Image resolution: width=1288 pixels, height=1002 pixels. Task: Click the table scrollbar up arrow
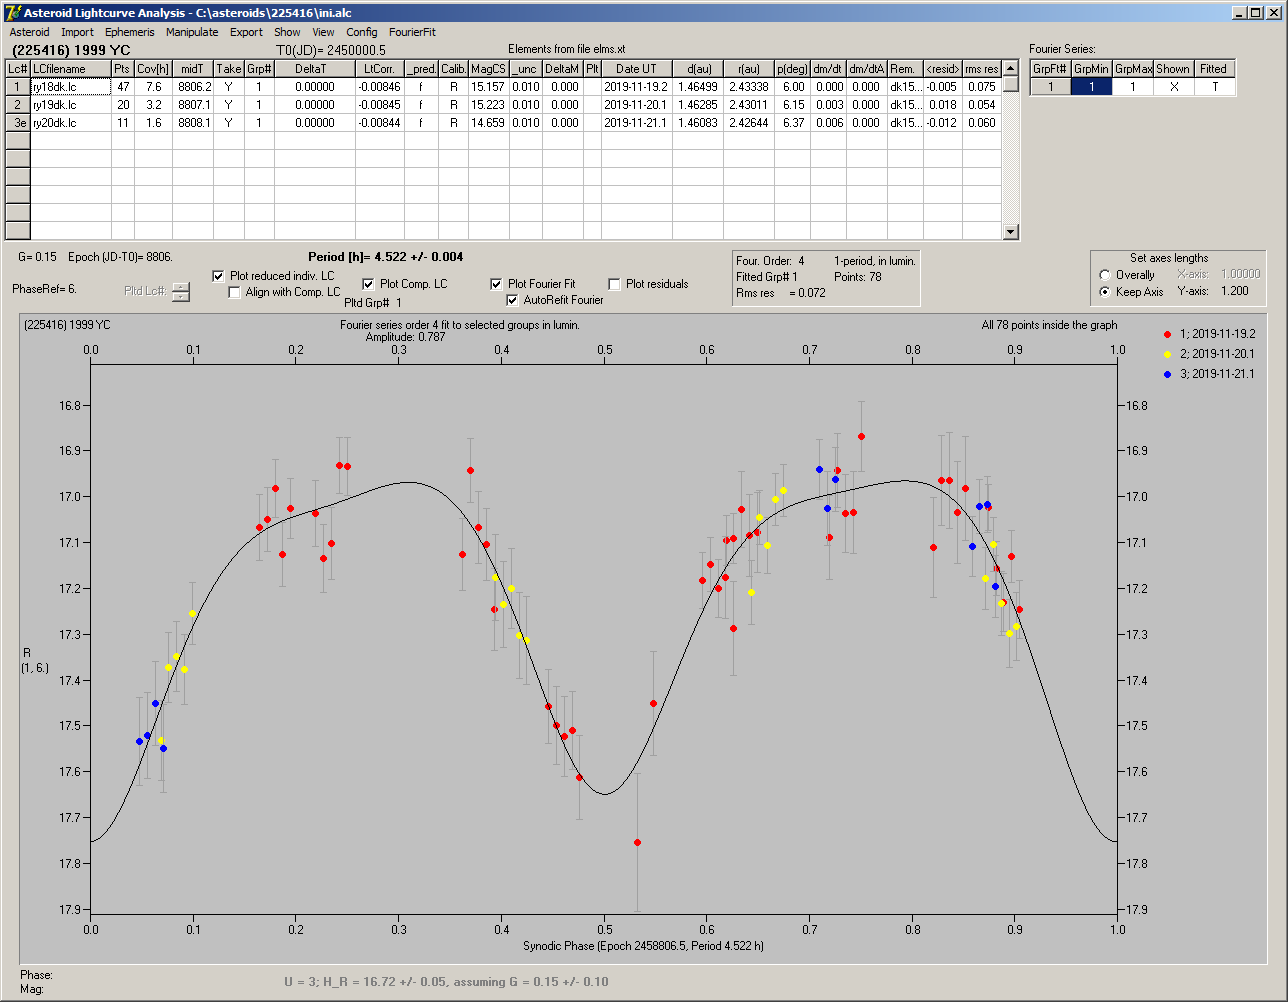click(x=1011, y=69)
